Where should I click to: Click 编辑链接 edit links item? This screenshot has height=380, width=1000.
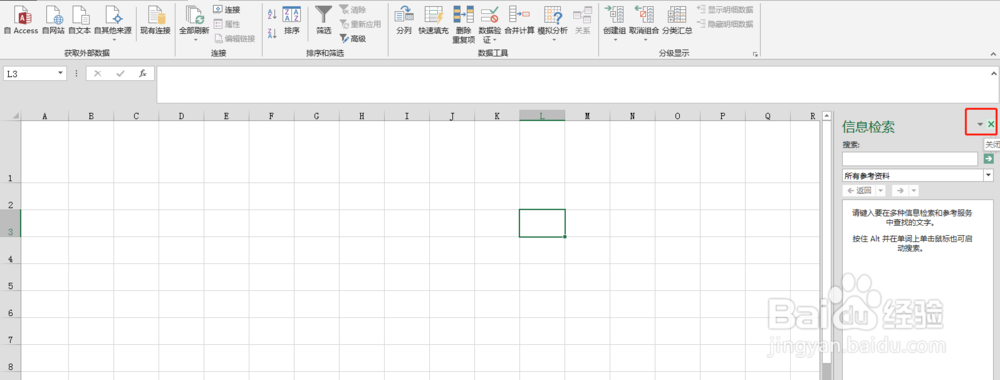coord(234,39)
